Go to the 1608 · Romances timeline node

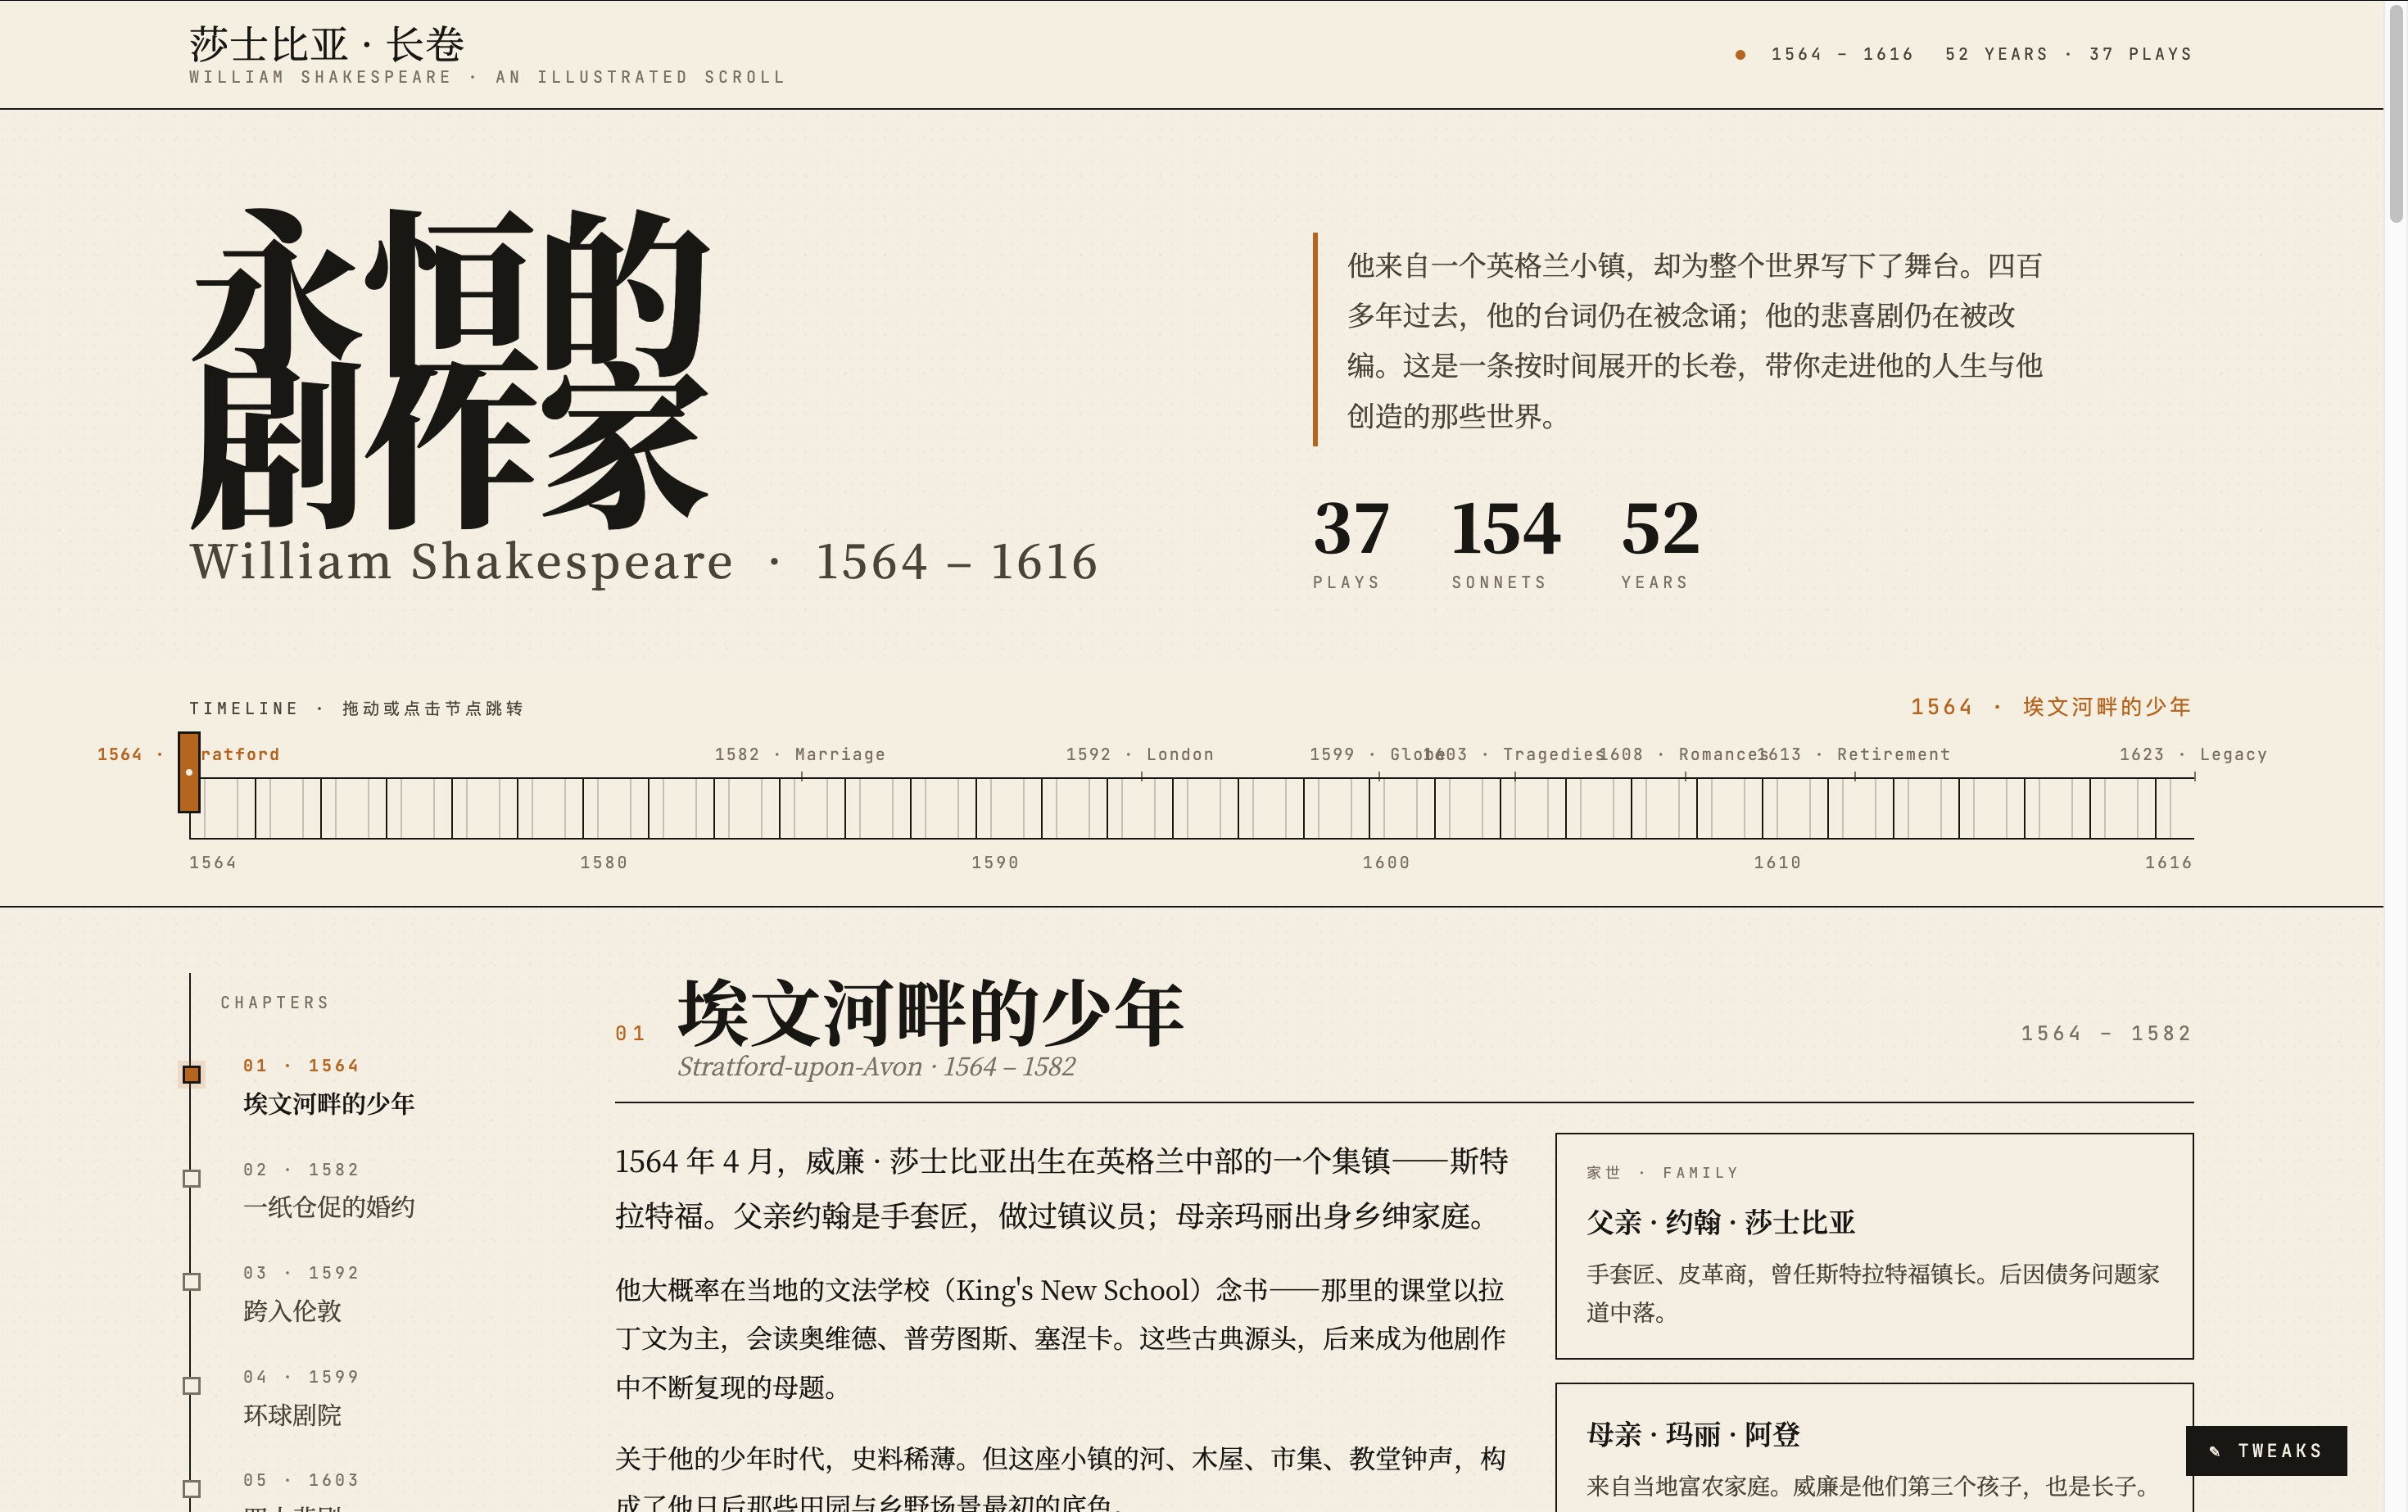[x=1685, y=754]
